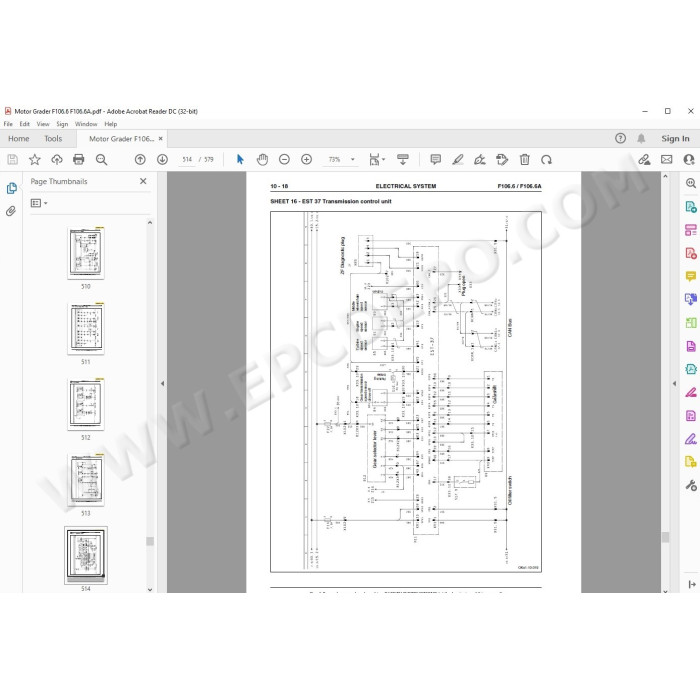Collapse the left navigation pane arrow
This screenshot has height=700, width=700.
click(162, 383)
